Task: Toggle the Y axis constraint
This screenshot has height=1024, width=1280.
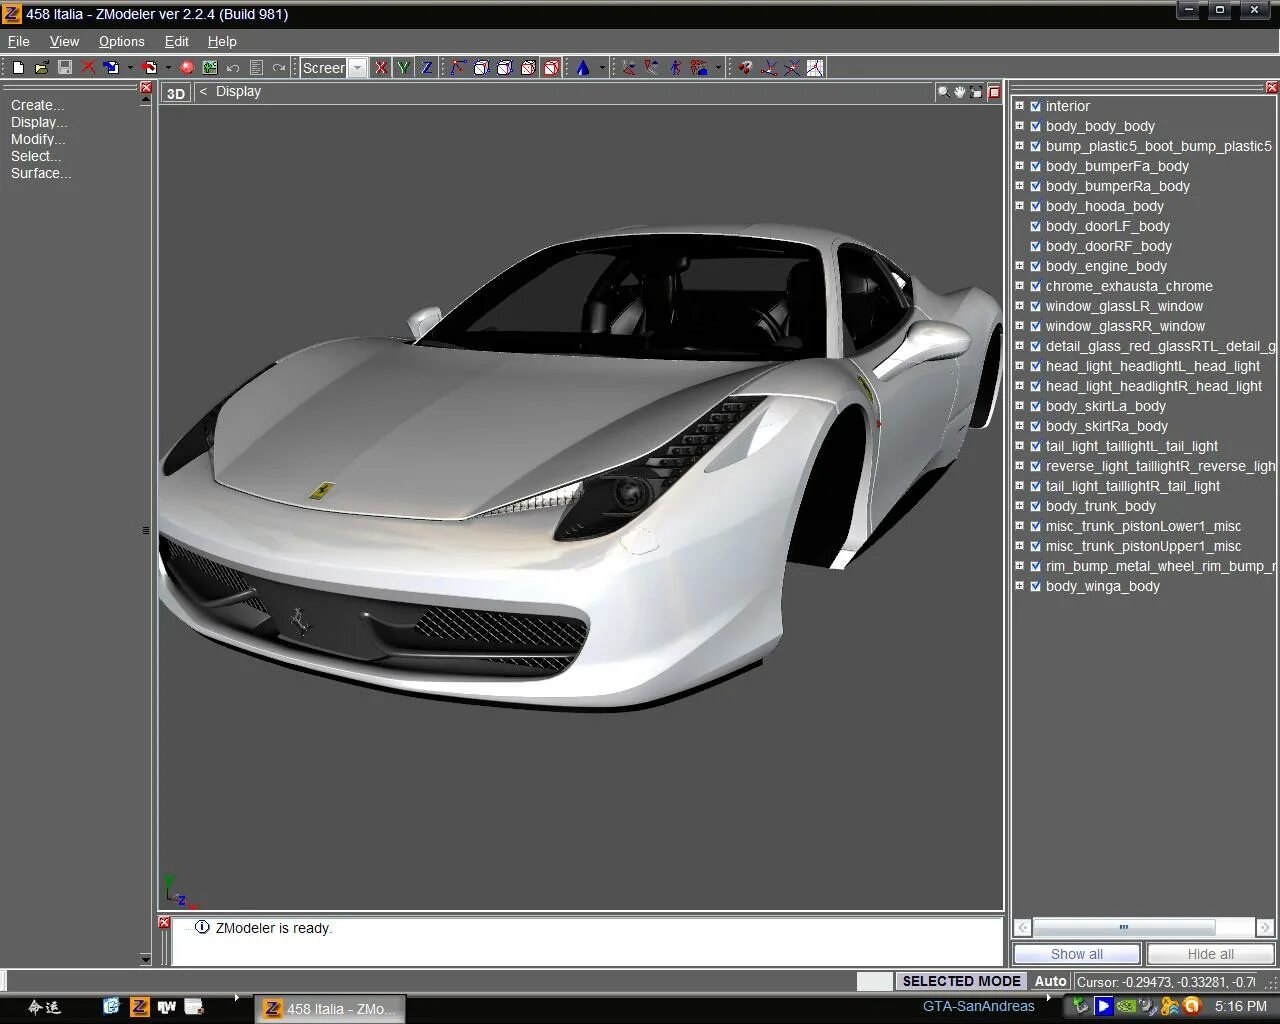Action: coord(403,68)
